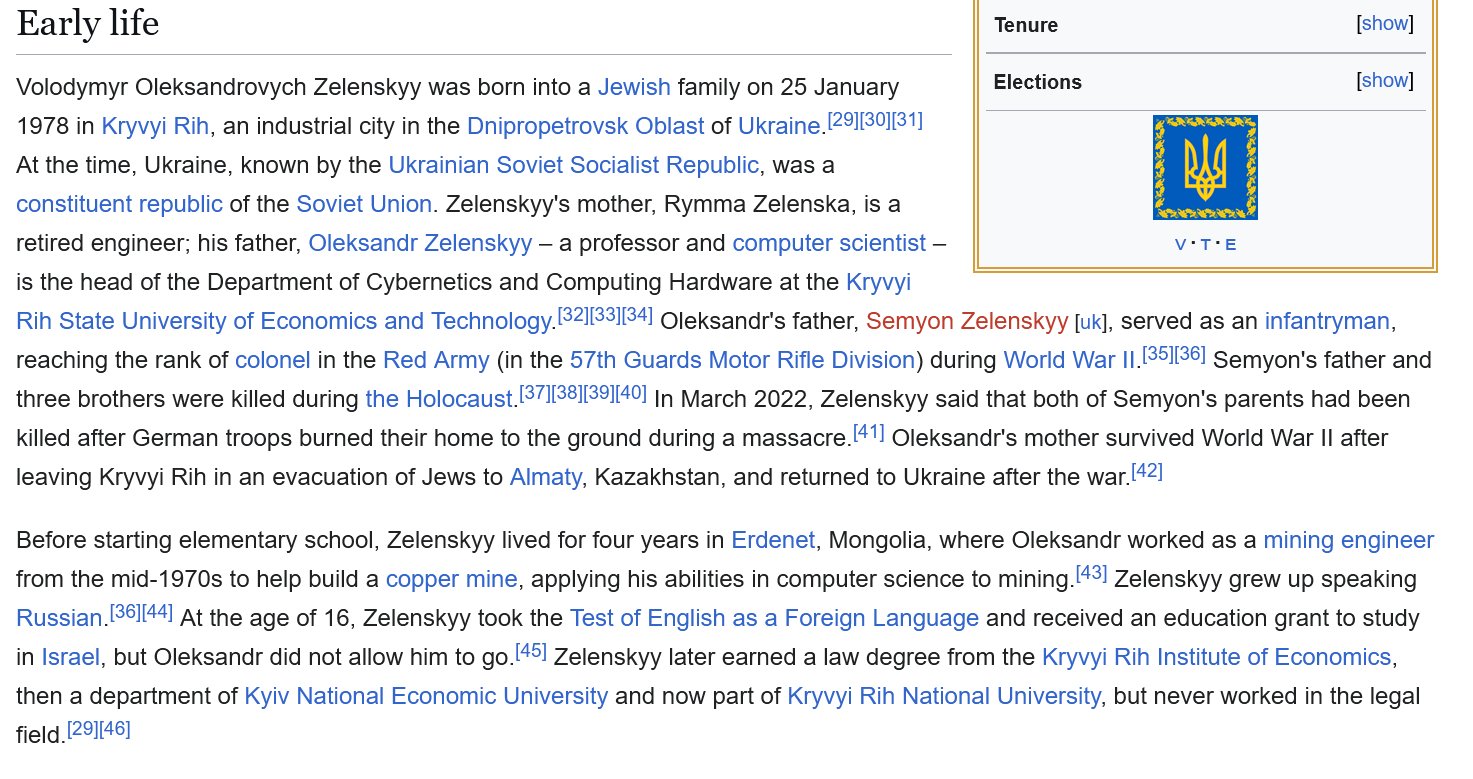The width and height of the screenshot is (1473, 779).
Task: Jump to citation [46]
Action: (115, 728)
